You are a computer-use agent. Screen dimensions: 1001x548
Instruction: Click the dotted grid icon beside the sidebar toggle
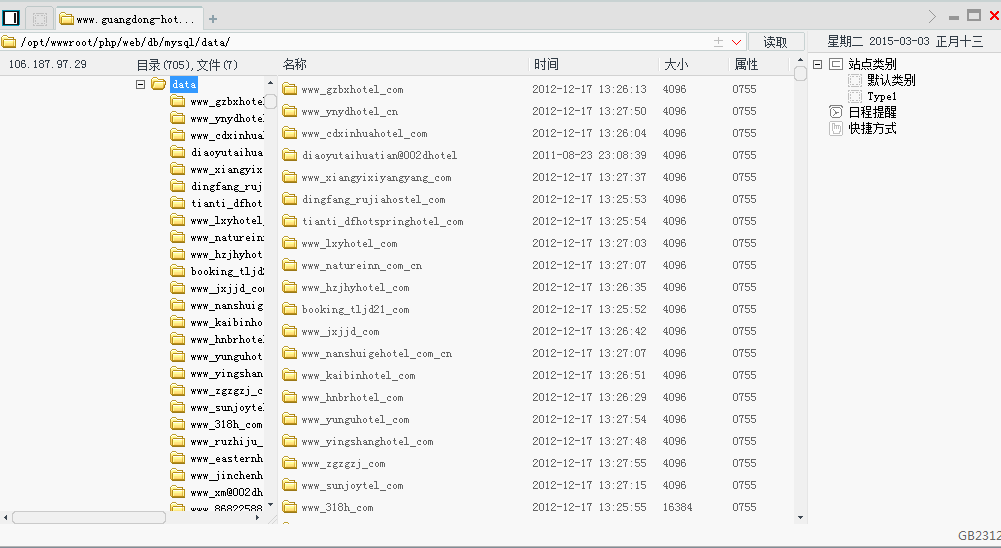[x=40, y=19]
